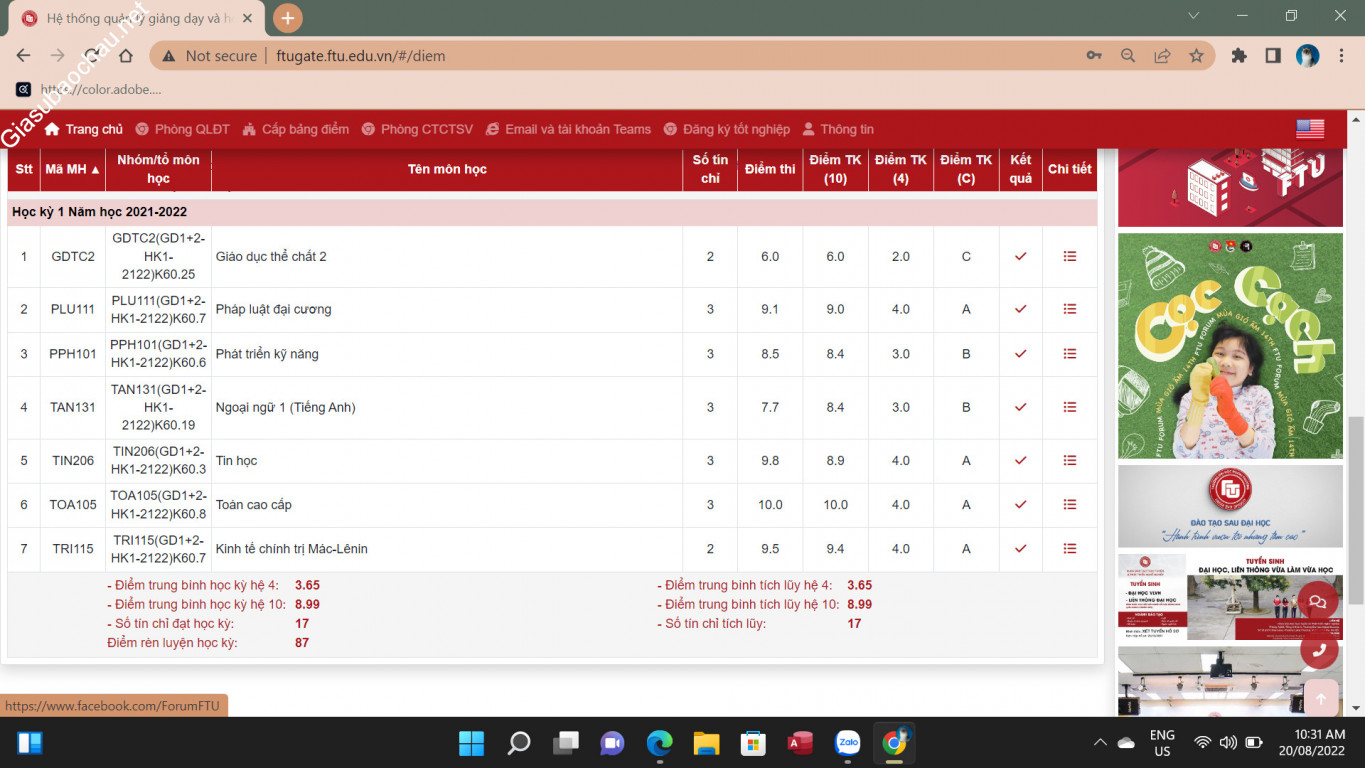1365x768 pixels.
Task: Click details list icon for Tin học
Action: 1069,460
